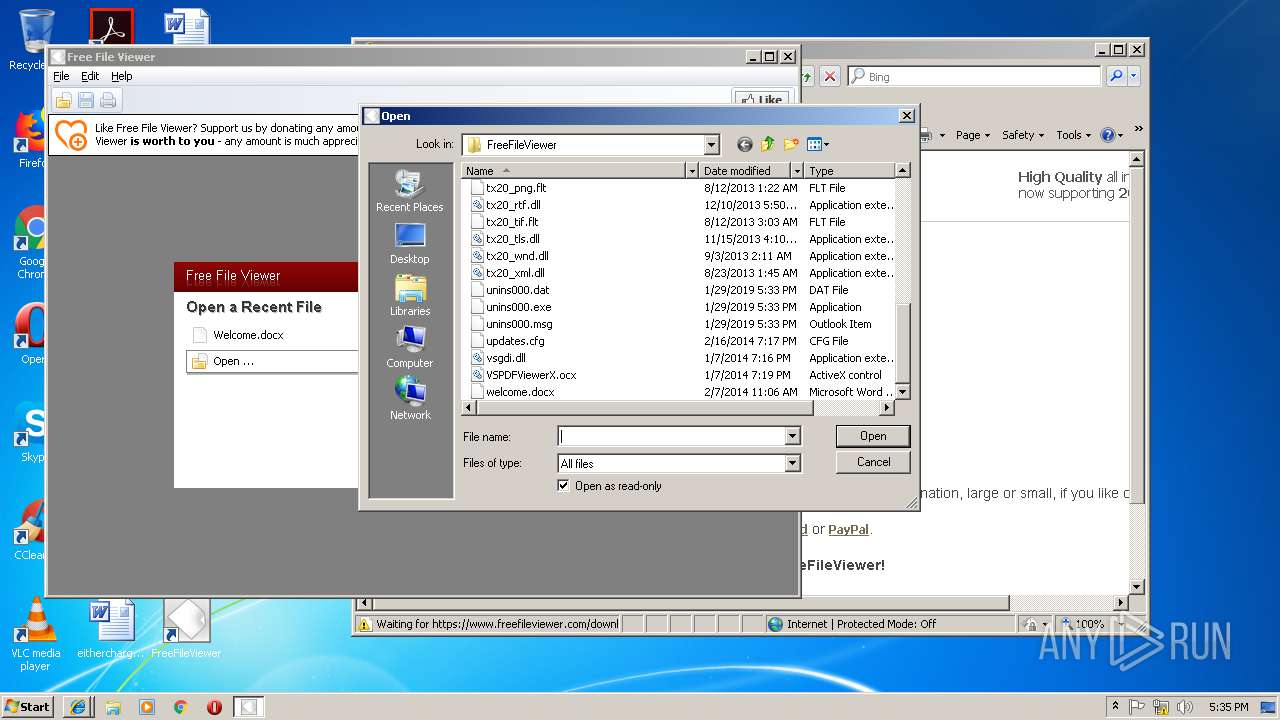This screenshot has width=1280, height=720.
Task: Click in the Bing search box
Action: (974, 76)
